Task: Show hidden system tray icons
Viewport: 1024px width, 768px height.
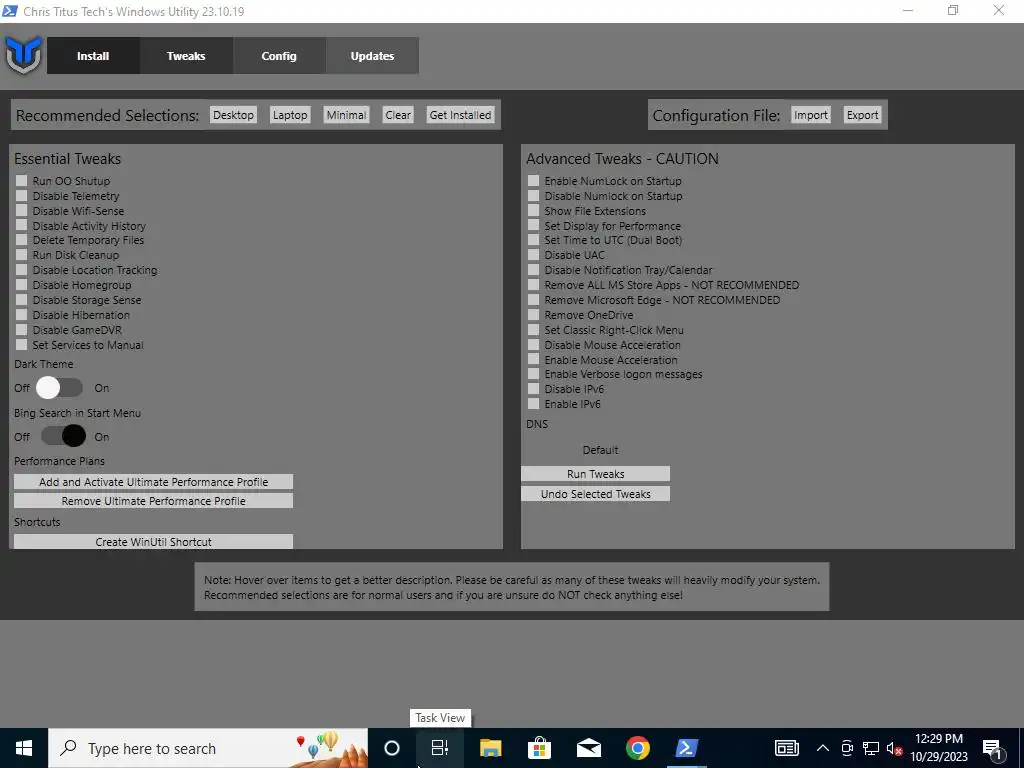Action: tap(823, 748)
